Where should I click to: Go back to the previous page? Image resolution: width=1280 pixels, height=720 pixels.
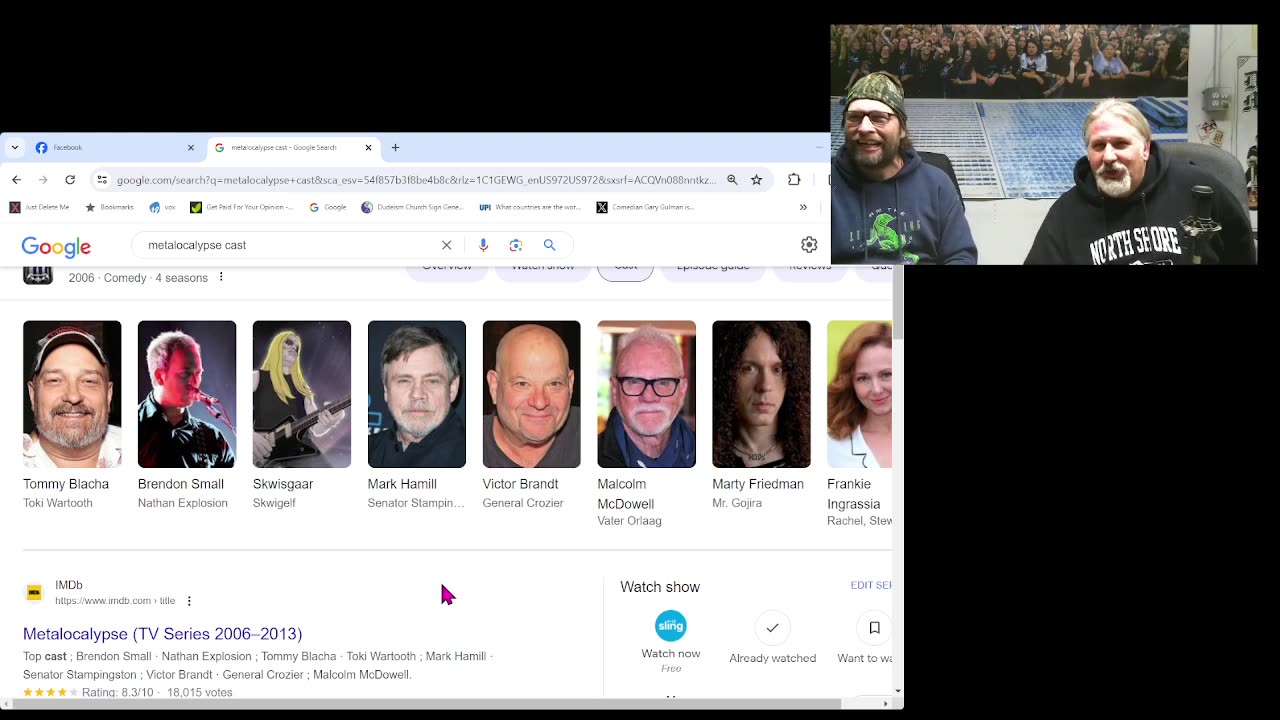click(16, 180)
